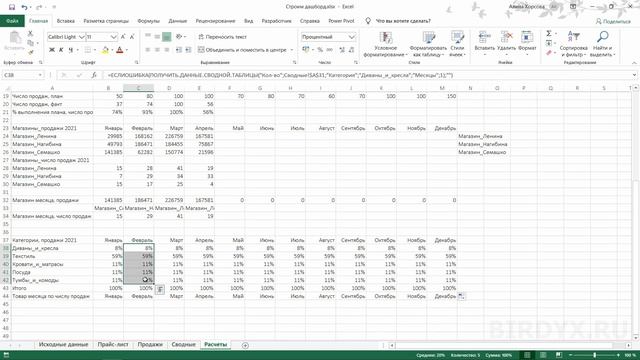Click the Поделиться (Share) button
This screenshot has width=640, height=360.
[613, 21]
